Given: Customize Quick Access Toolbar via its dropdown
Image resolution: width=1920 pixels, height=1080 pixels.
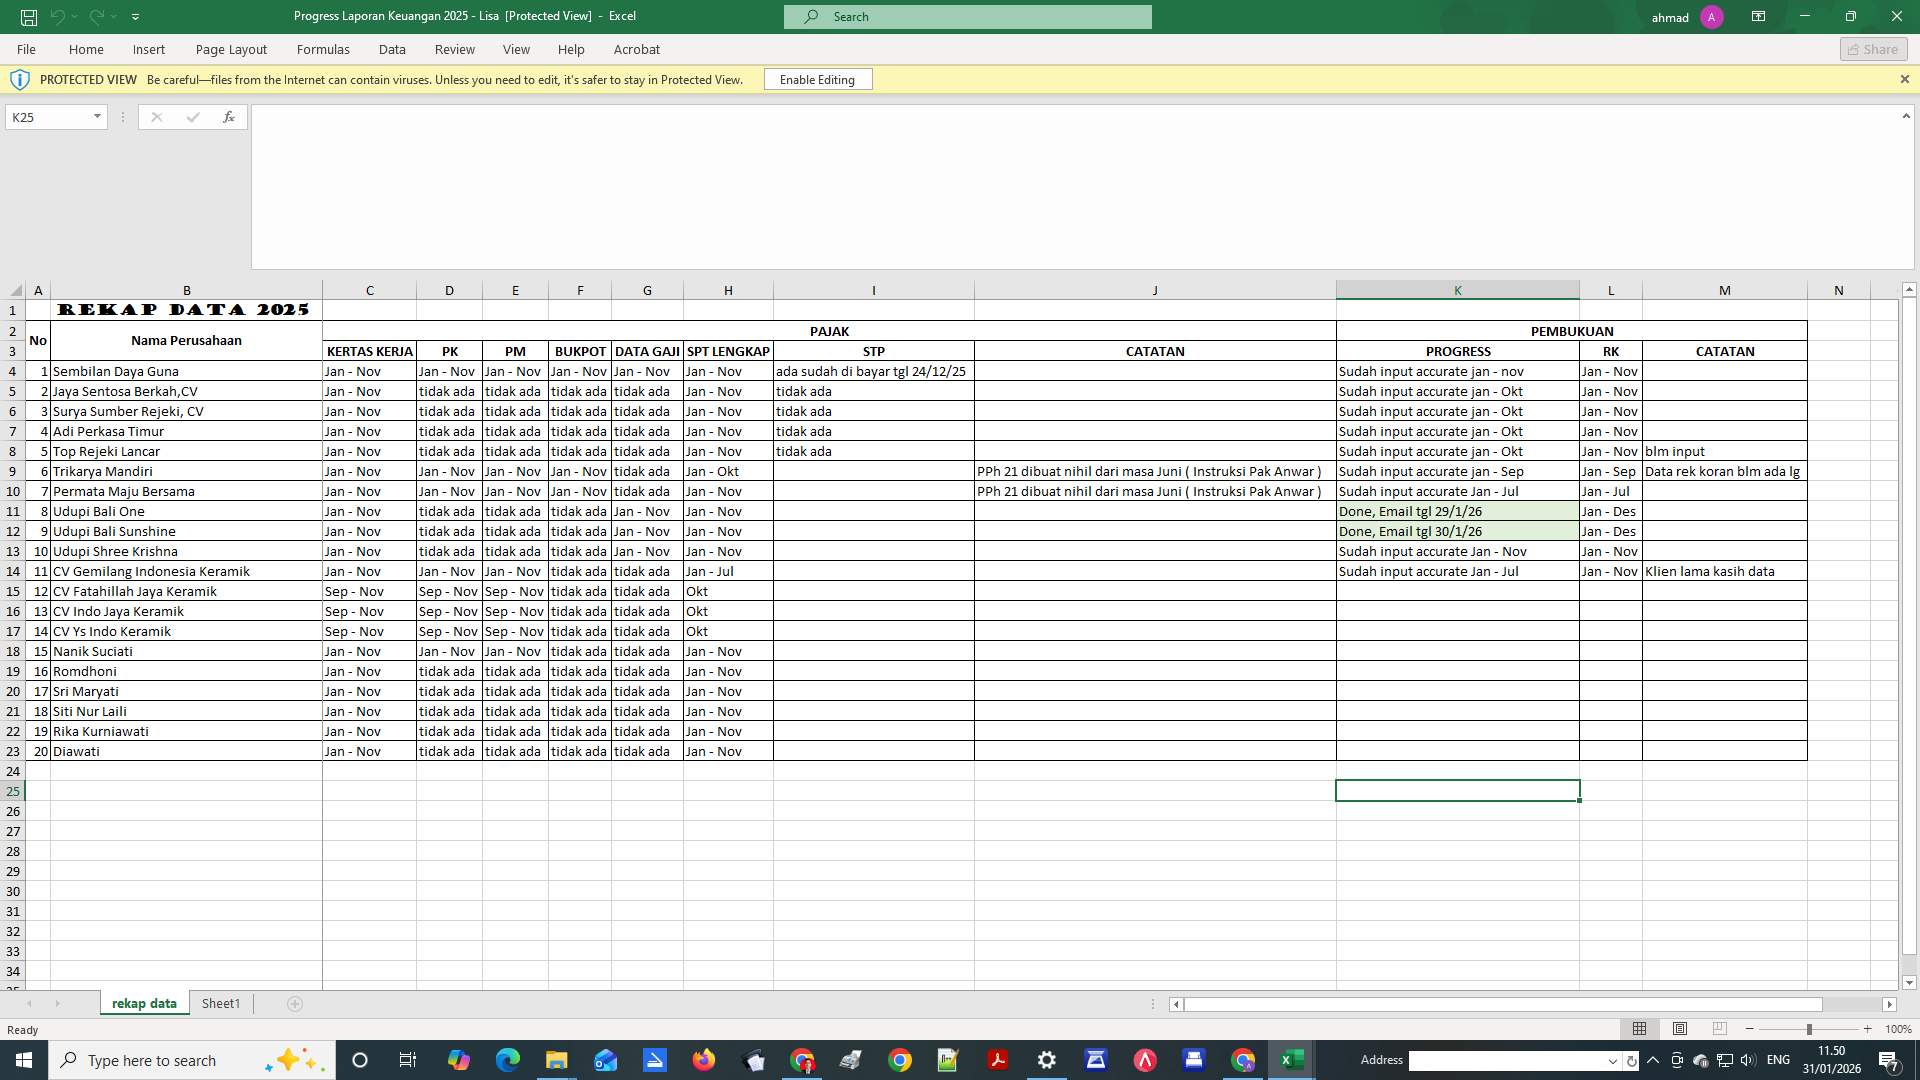Looking at the screenshot, I should (136, 16).
